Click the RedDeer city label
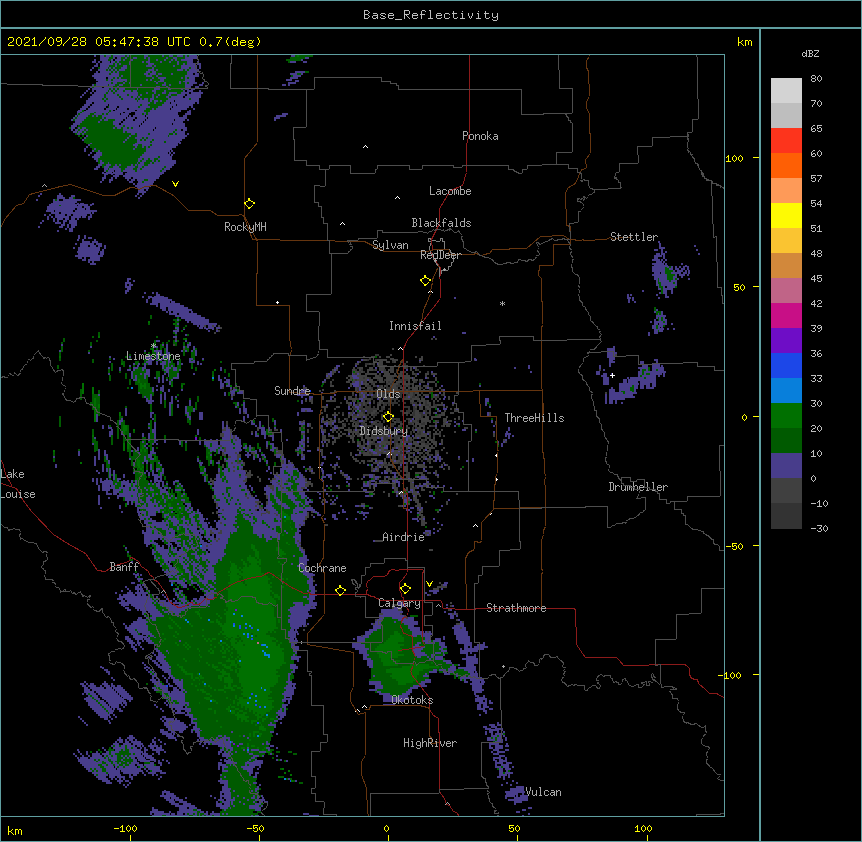The width and height of the screenshot is (862, 842). (440, 255)
